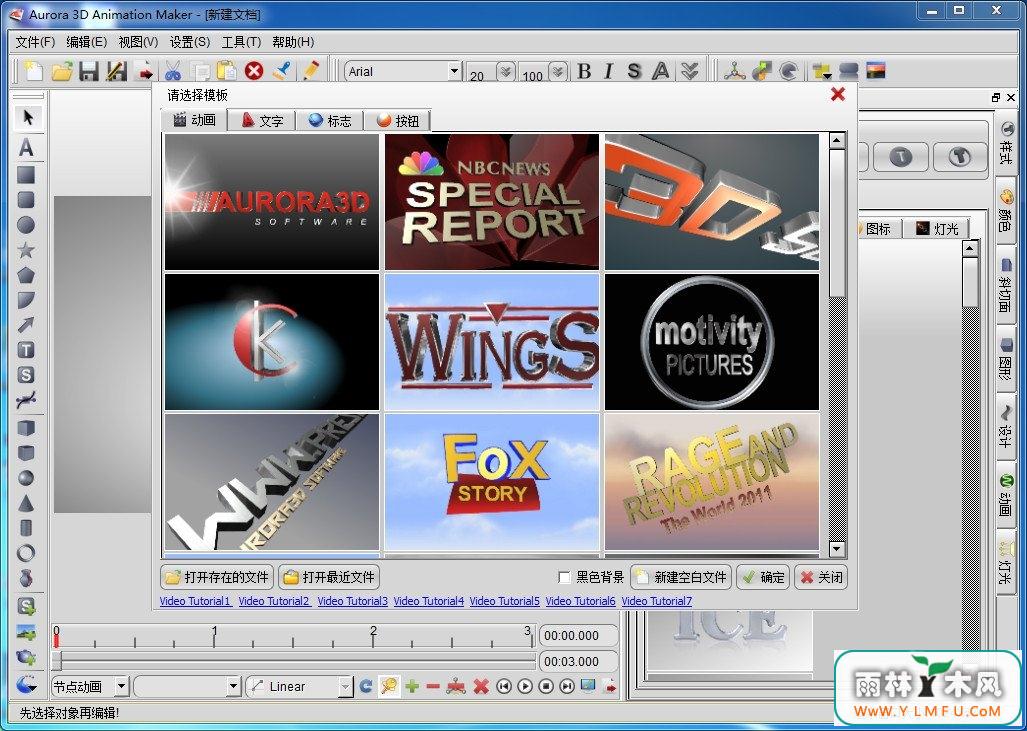The width and height of the screenshot is (1027, 731).
Task: Switch to the 按钮 template tab
Action: tap(398, 121)
